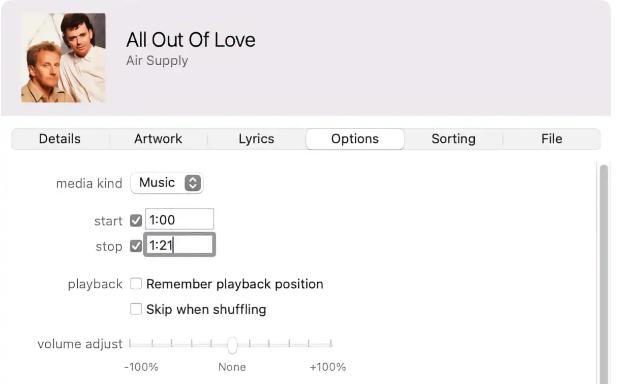619x392 pixels.
Task: Open the Lyrics tab
Action: [x=256, y=139]
